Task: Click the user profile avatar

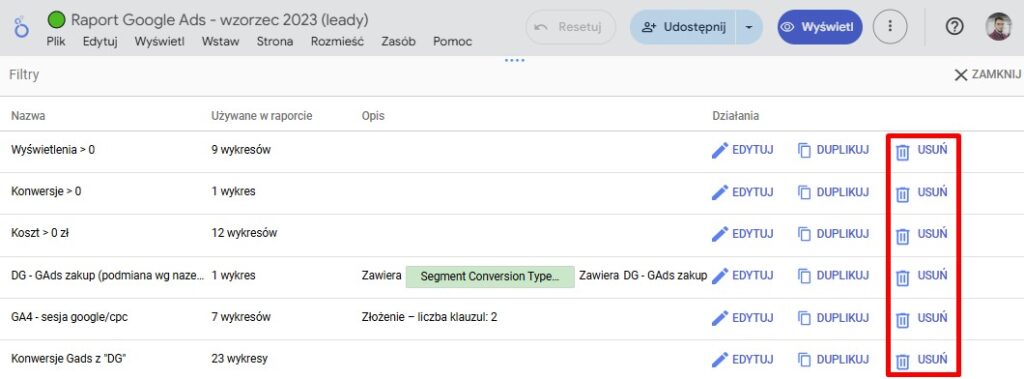Action: click(999, 27)
